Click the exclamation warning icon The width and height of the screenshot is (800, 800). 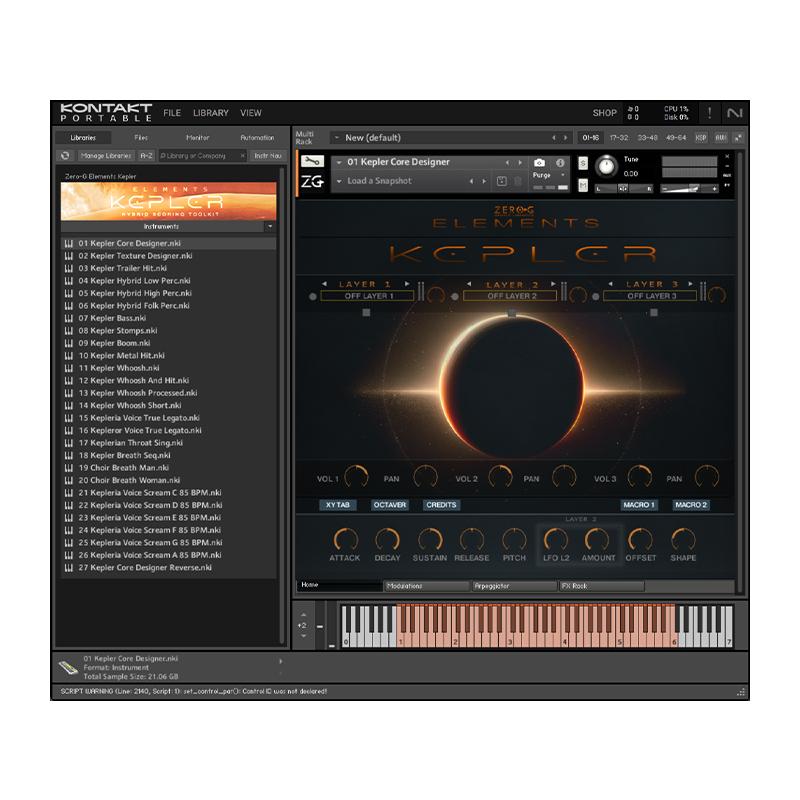point(709,113)
